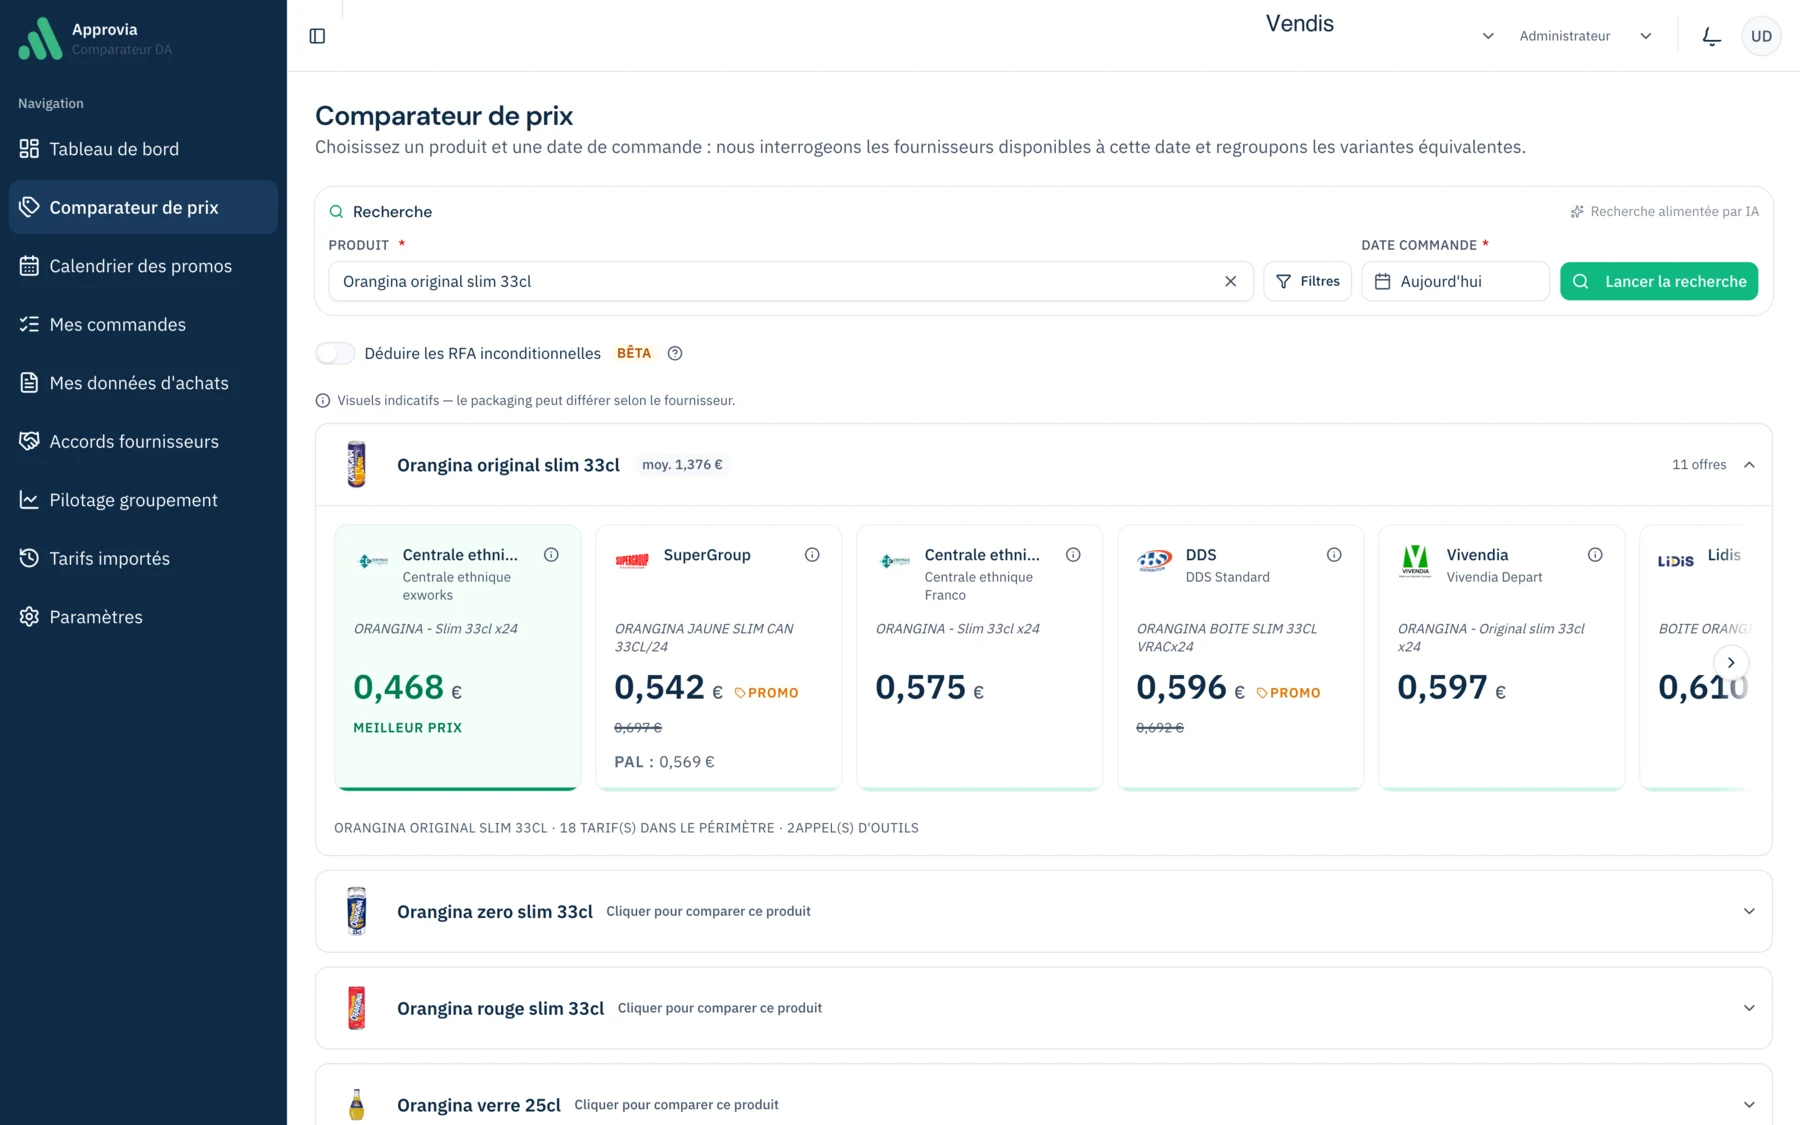Open info icon on SuperGroup card
The width and height of the screenshot is (1800, 1125).
812,555
